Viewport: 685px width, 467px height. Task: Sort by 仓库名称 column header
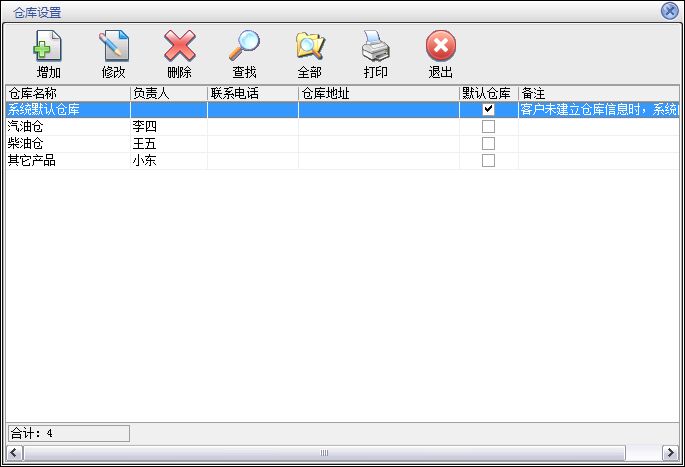point(66,93)
